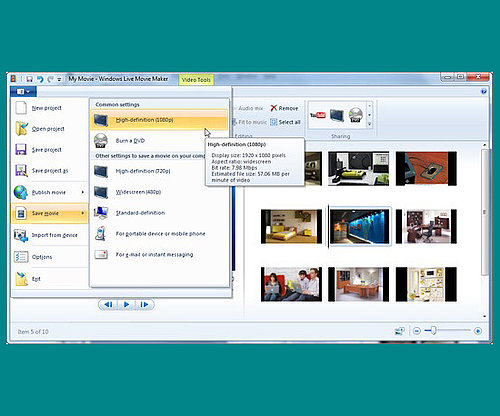
Task: Click the YouTube sharing icon
Action: (318, 115)
